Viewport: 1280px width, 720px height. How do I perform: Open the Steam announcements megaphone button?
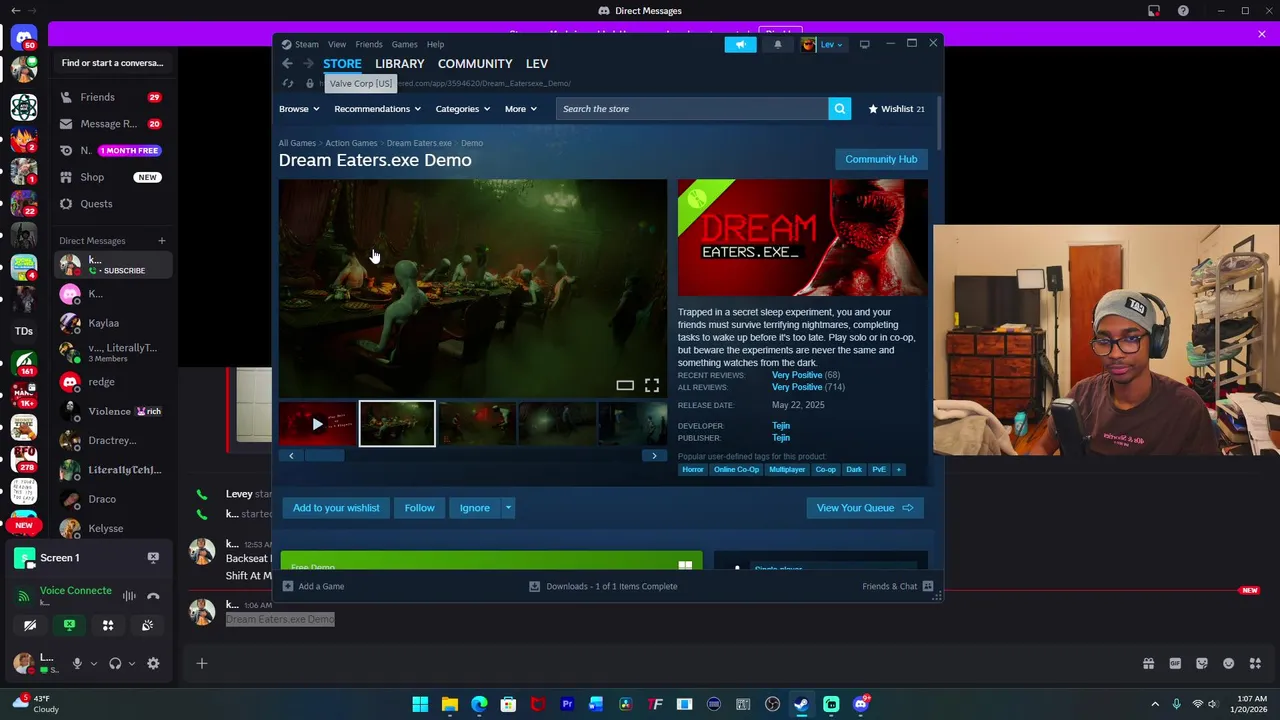coord(740,44)
